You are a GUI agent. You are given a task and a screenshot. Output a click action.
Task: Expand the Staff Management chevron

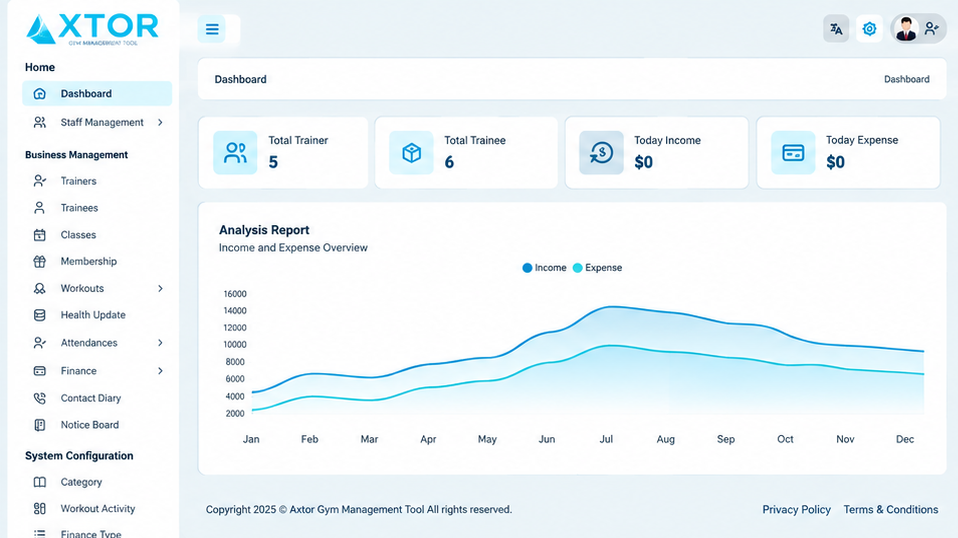click(160, 122)
